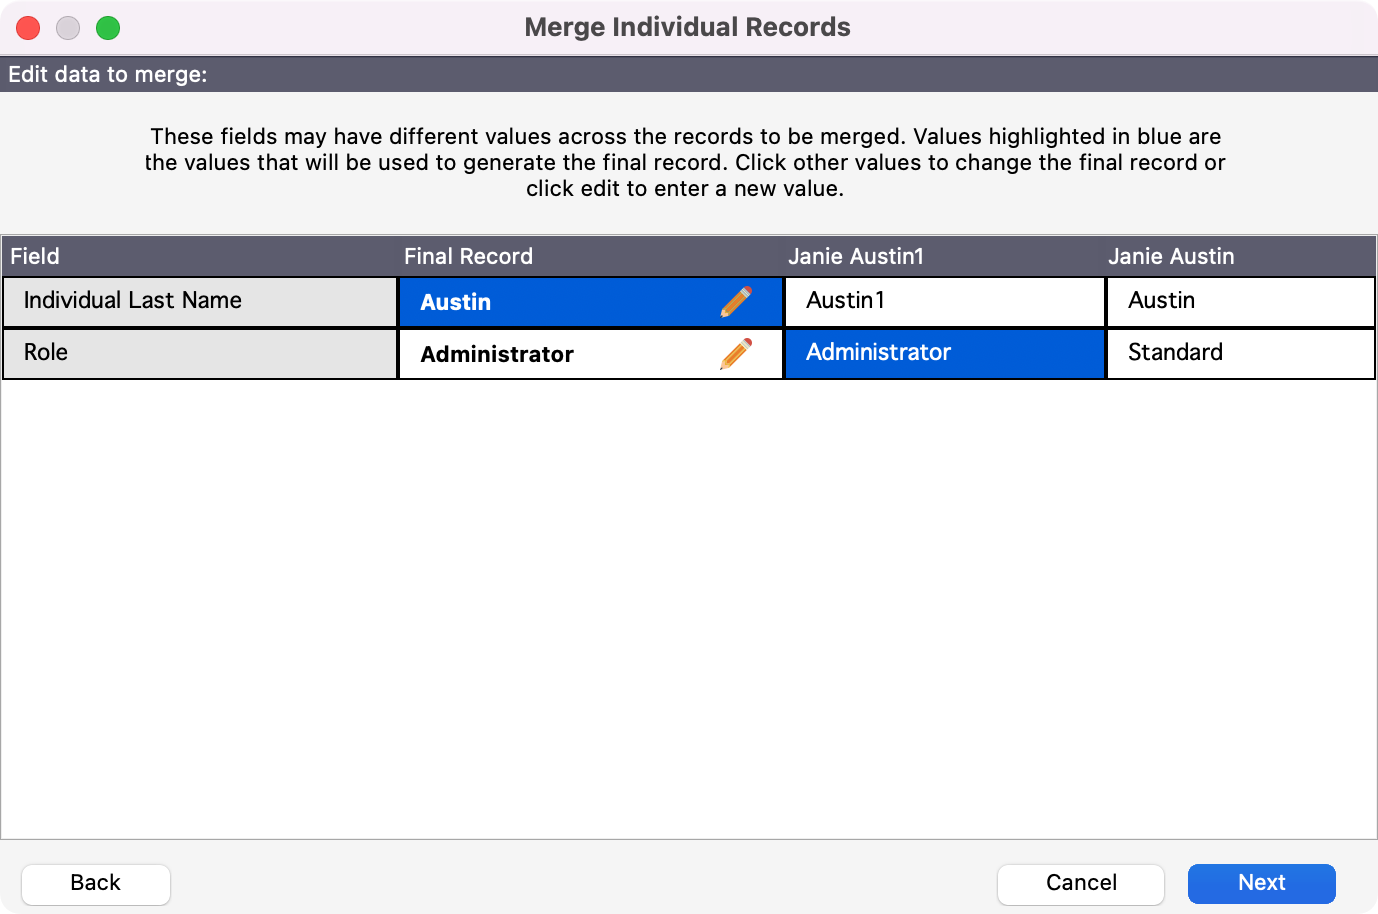Cancel the merge operation
Image resolution: width=1378 pixels, height=914 pixels.
1080,883
